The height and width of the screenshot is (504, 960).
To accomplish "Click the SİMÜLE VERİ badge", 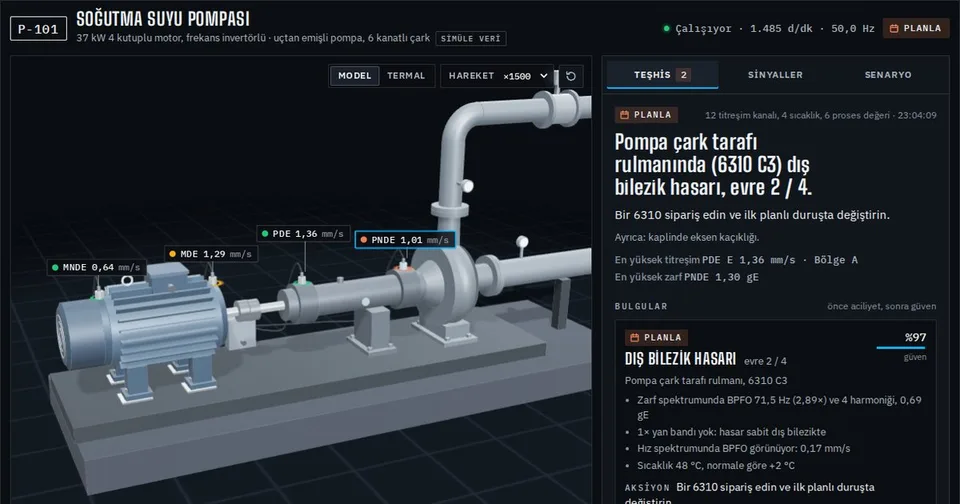I will point(471,39).
